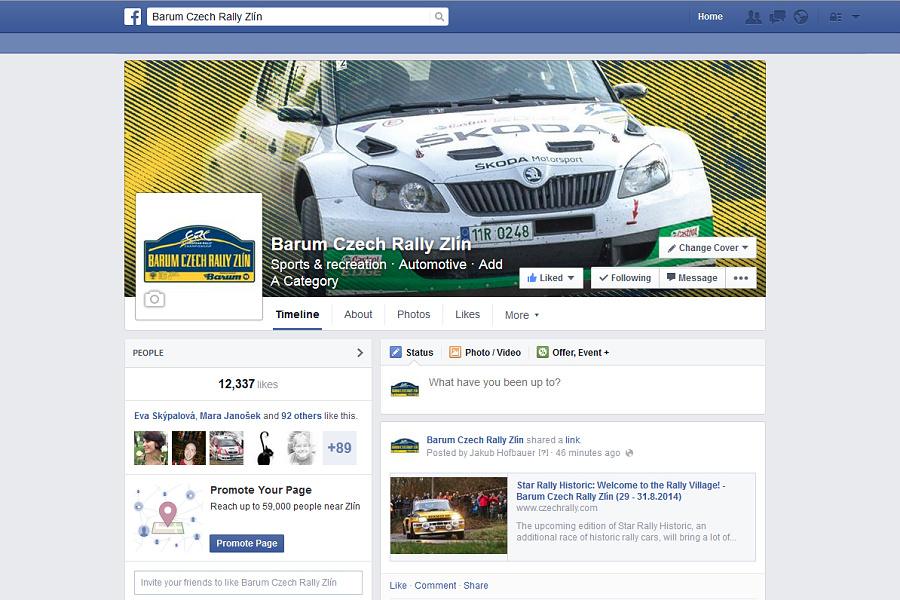
Task: Like the shared link post
Action: [398, 586]
